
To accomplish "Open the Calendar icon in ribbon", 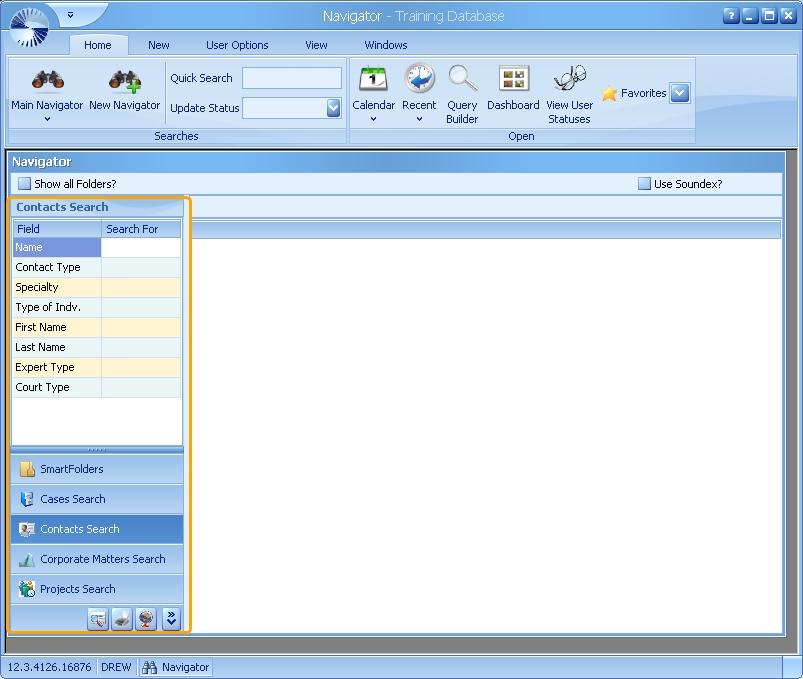I will pyautogui.click(x=373, y=79).
